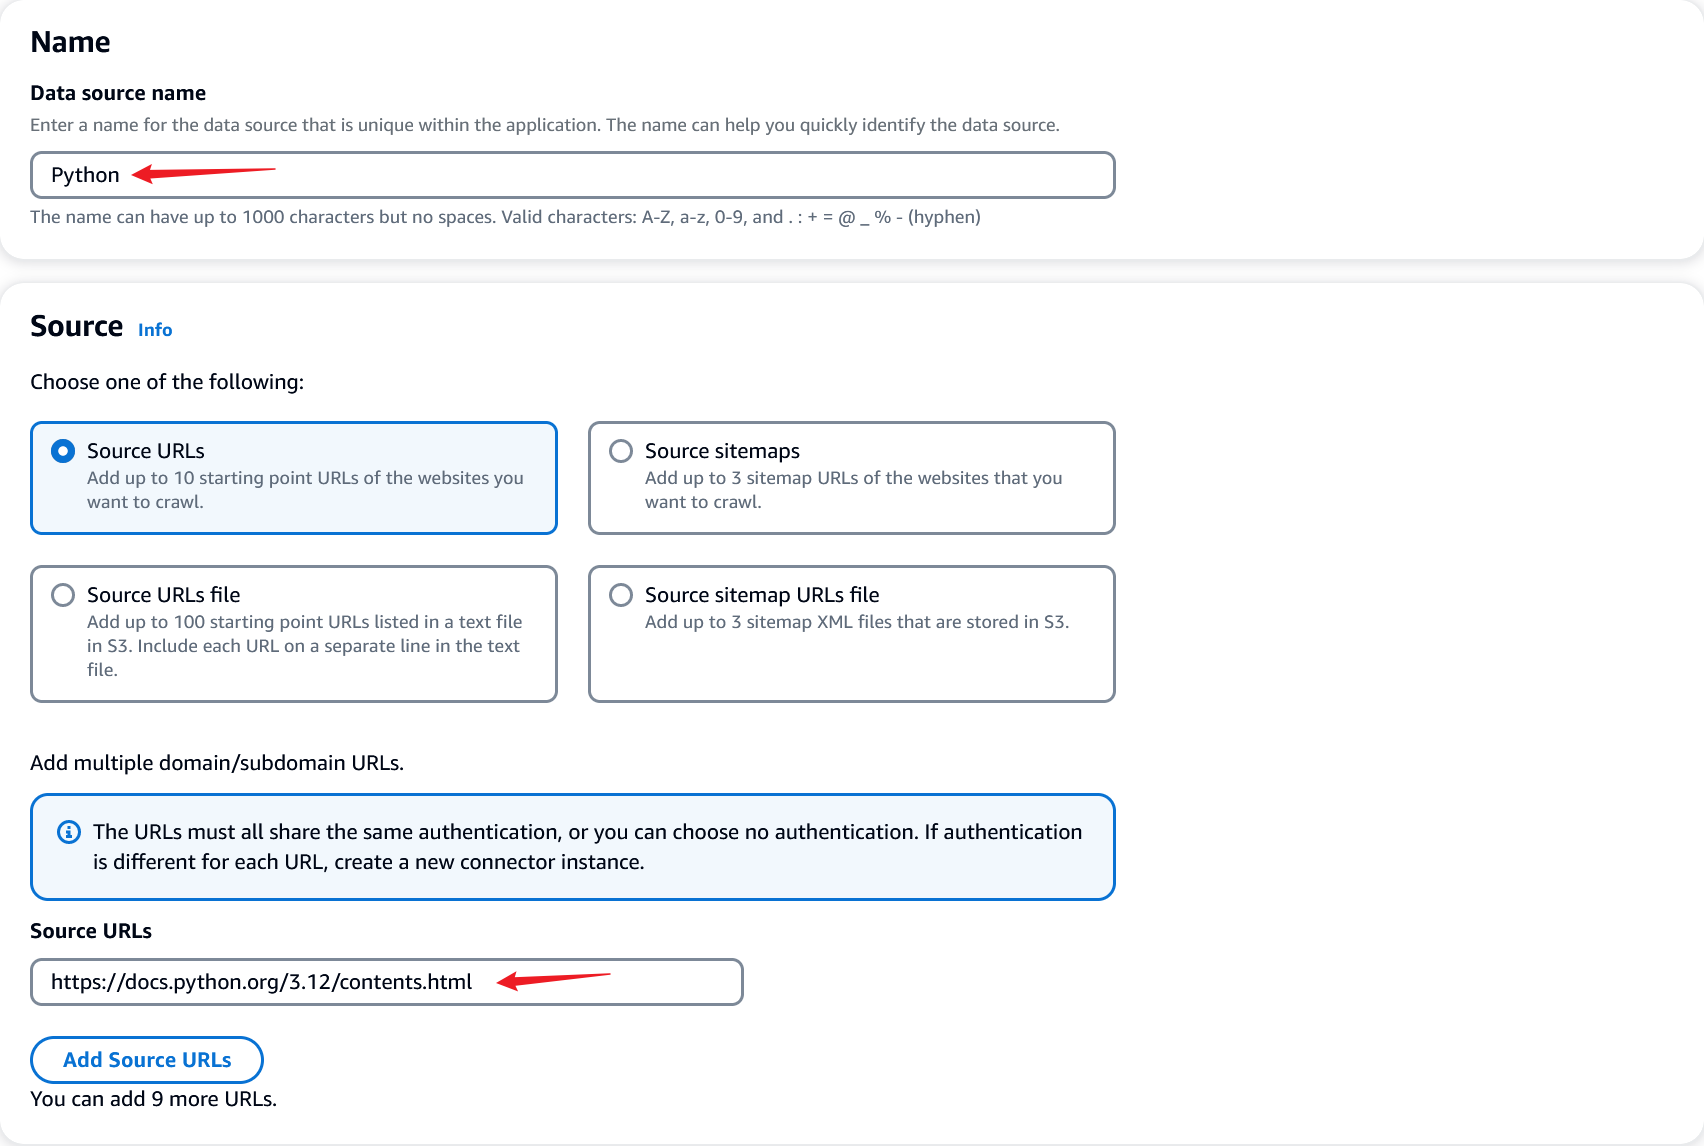Click 'Enter a name for the data source' description

[x=545, y=125]
